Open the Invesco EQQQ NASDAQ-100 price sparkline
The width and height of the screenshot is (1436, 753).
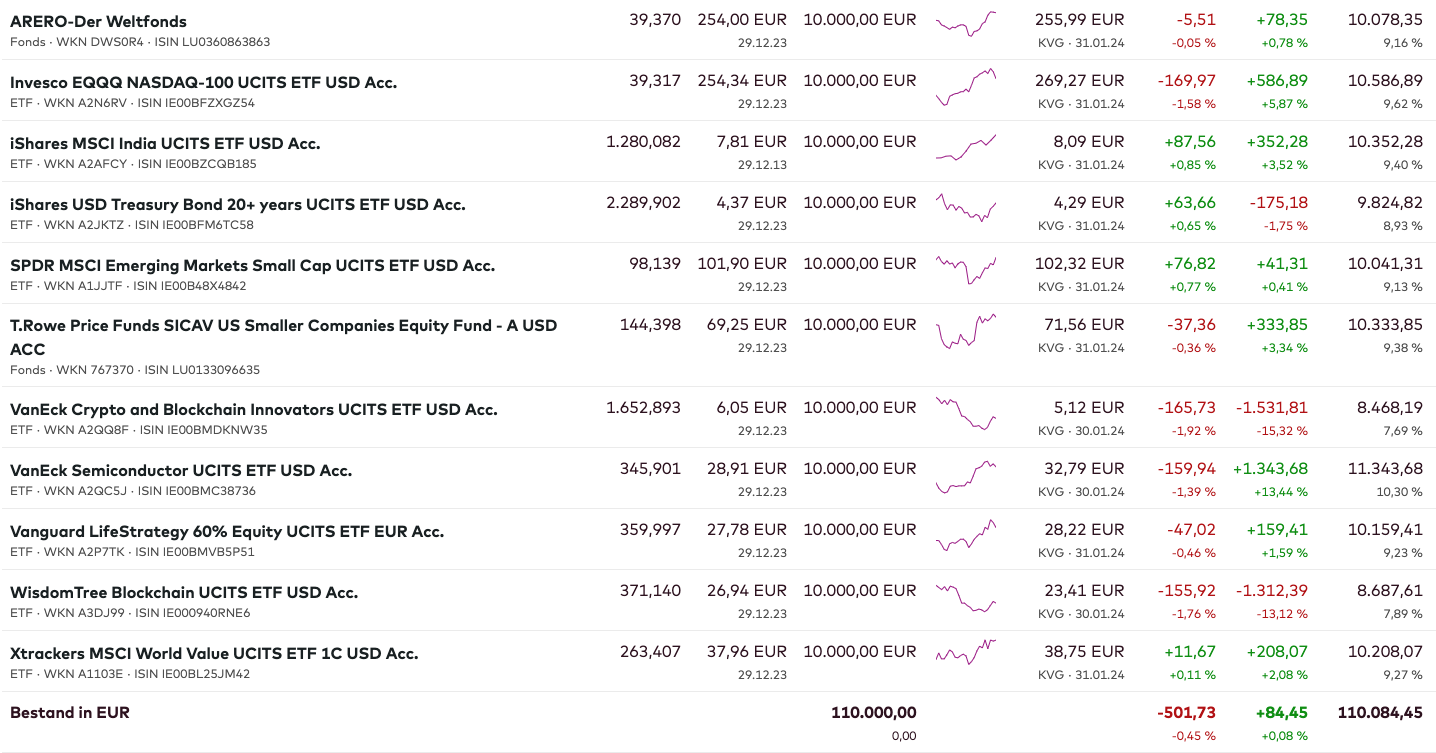(966, 86)
